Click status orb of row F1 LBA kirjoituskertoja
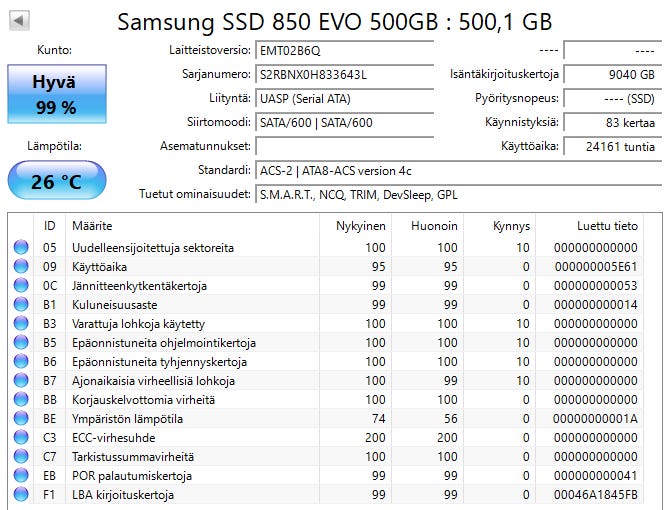This screenshot has height=510, width=671. [21, 494]
